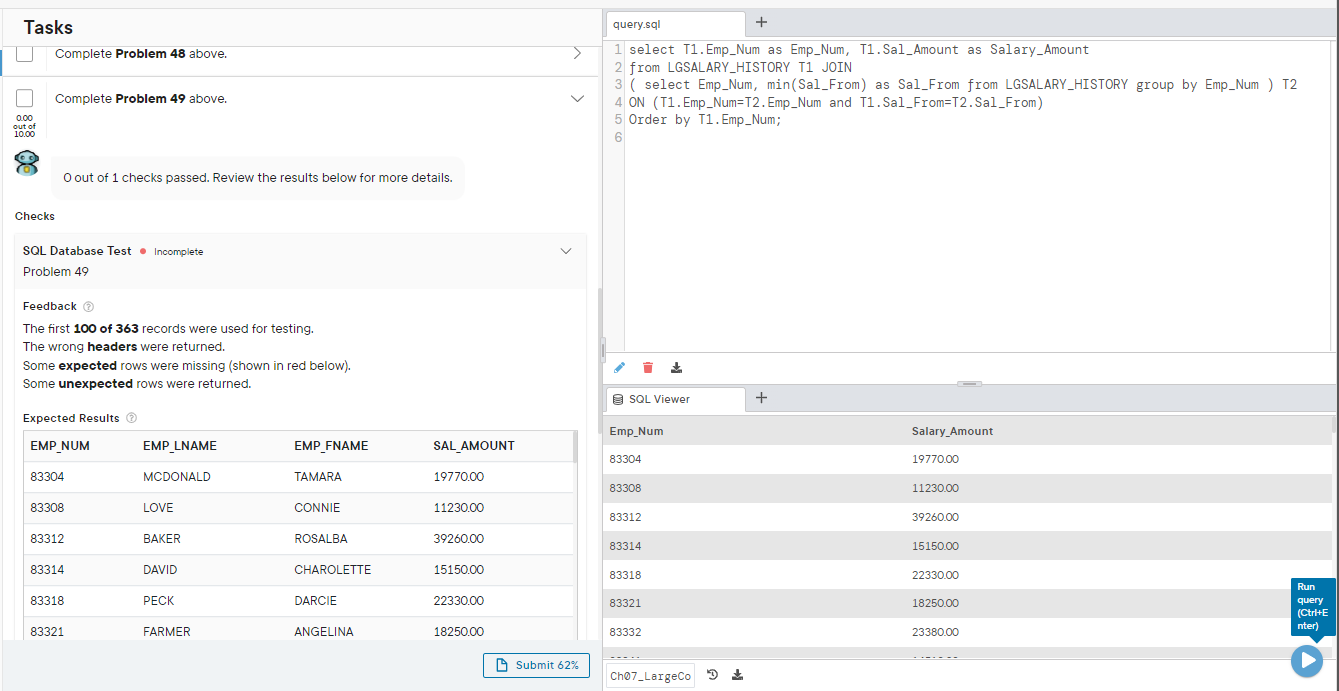1339x691 pixels.
Task: Click the 83332 row in SQL Viewer
Action: pos(967,632)
